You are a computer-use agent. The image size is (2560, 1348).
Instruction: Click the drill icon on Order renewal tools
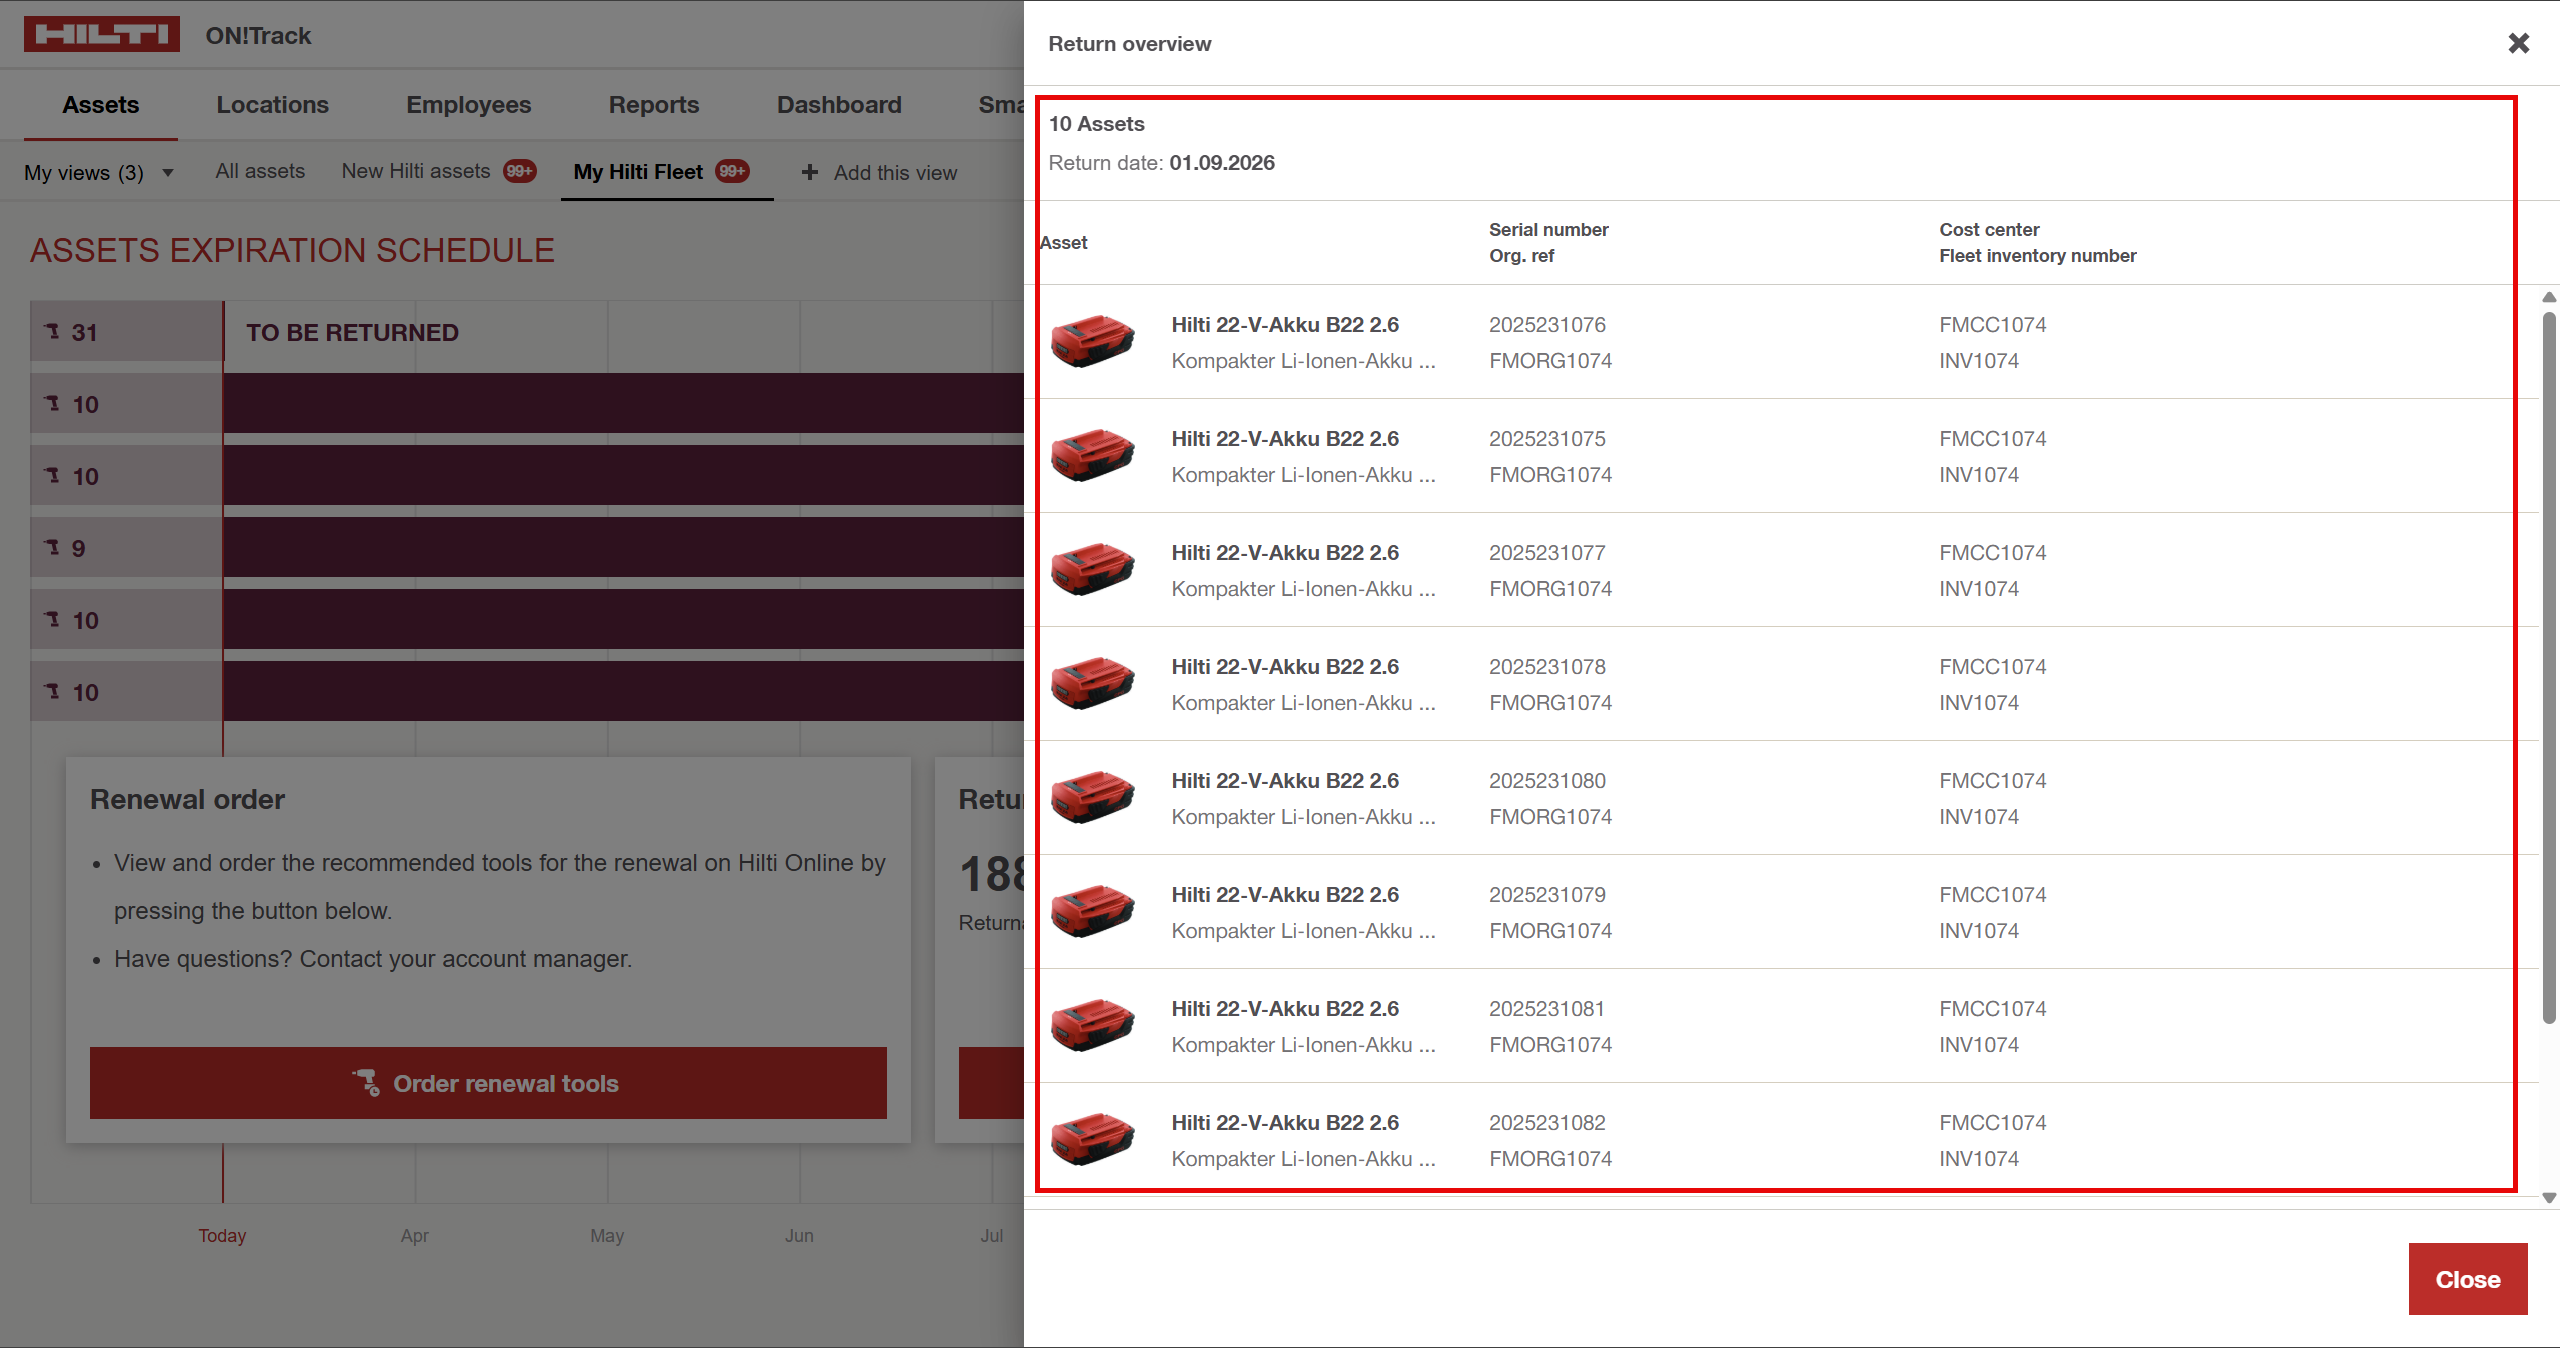(366, 1083)
